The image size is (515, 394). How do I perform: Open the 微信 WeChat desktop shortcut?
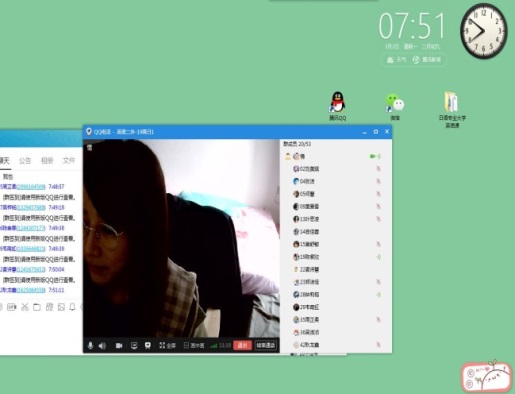pyautogui.click(x=395, y=107)
